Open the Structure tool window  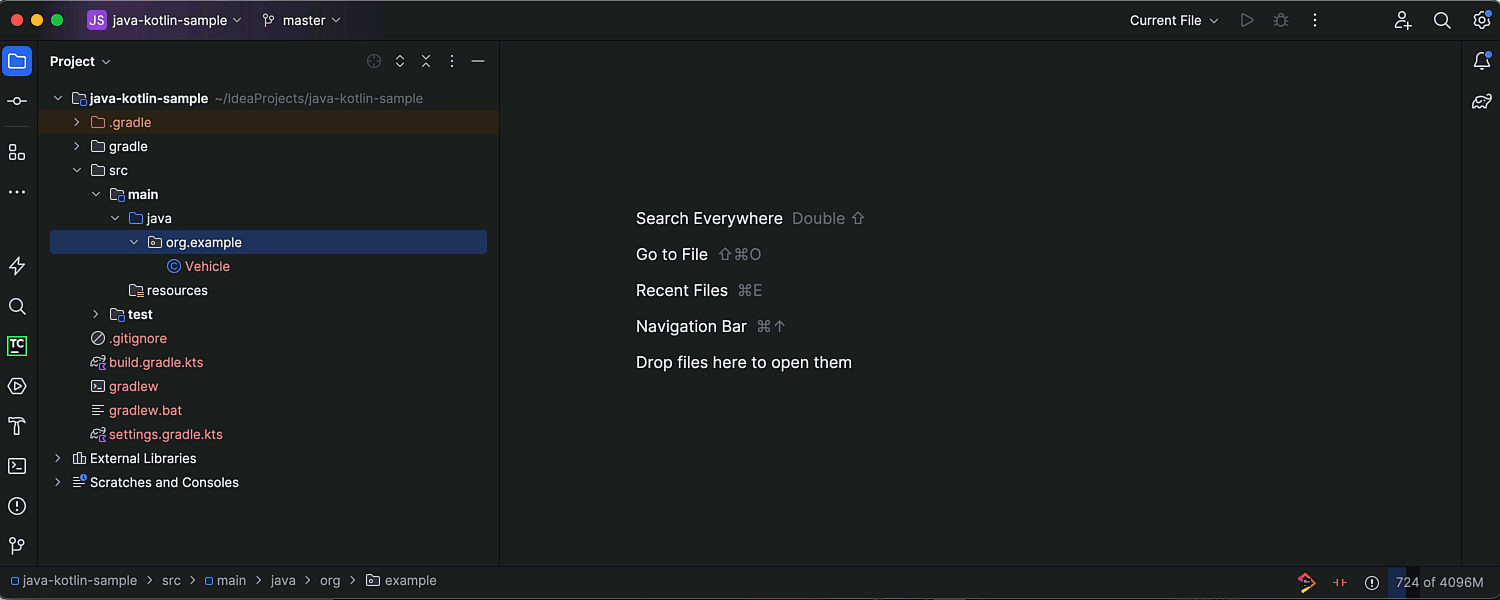coord(17,152)
